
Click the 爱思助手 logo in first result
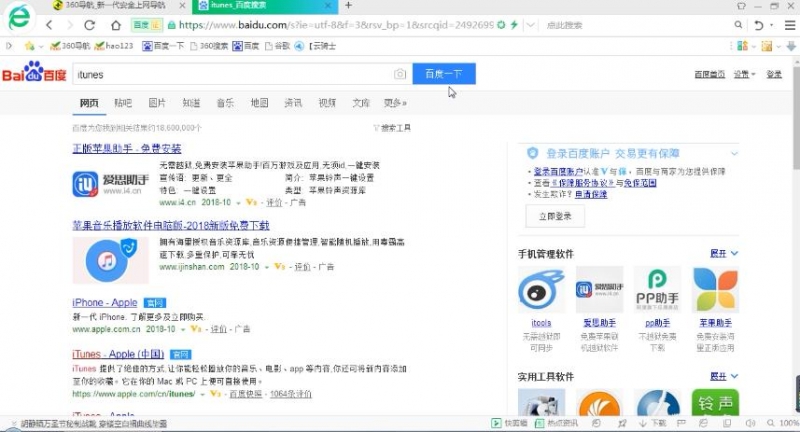(x=110, y=184)
